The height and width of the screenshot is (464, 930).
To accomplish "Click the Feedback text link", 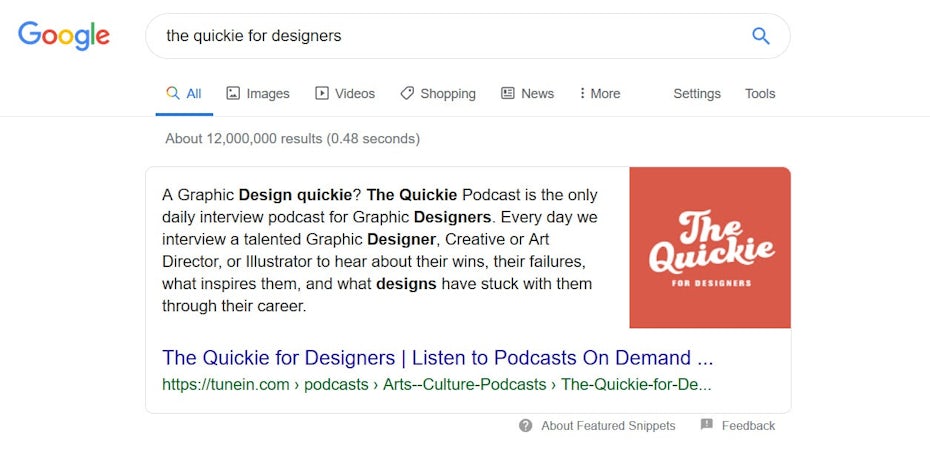I will [x=748, y=426].
